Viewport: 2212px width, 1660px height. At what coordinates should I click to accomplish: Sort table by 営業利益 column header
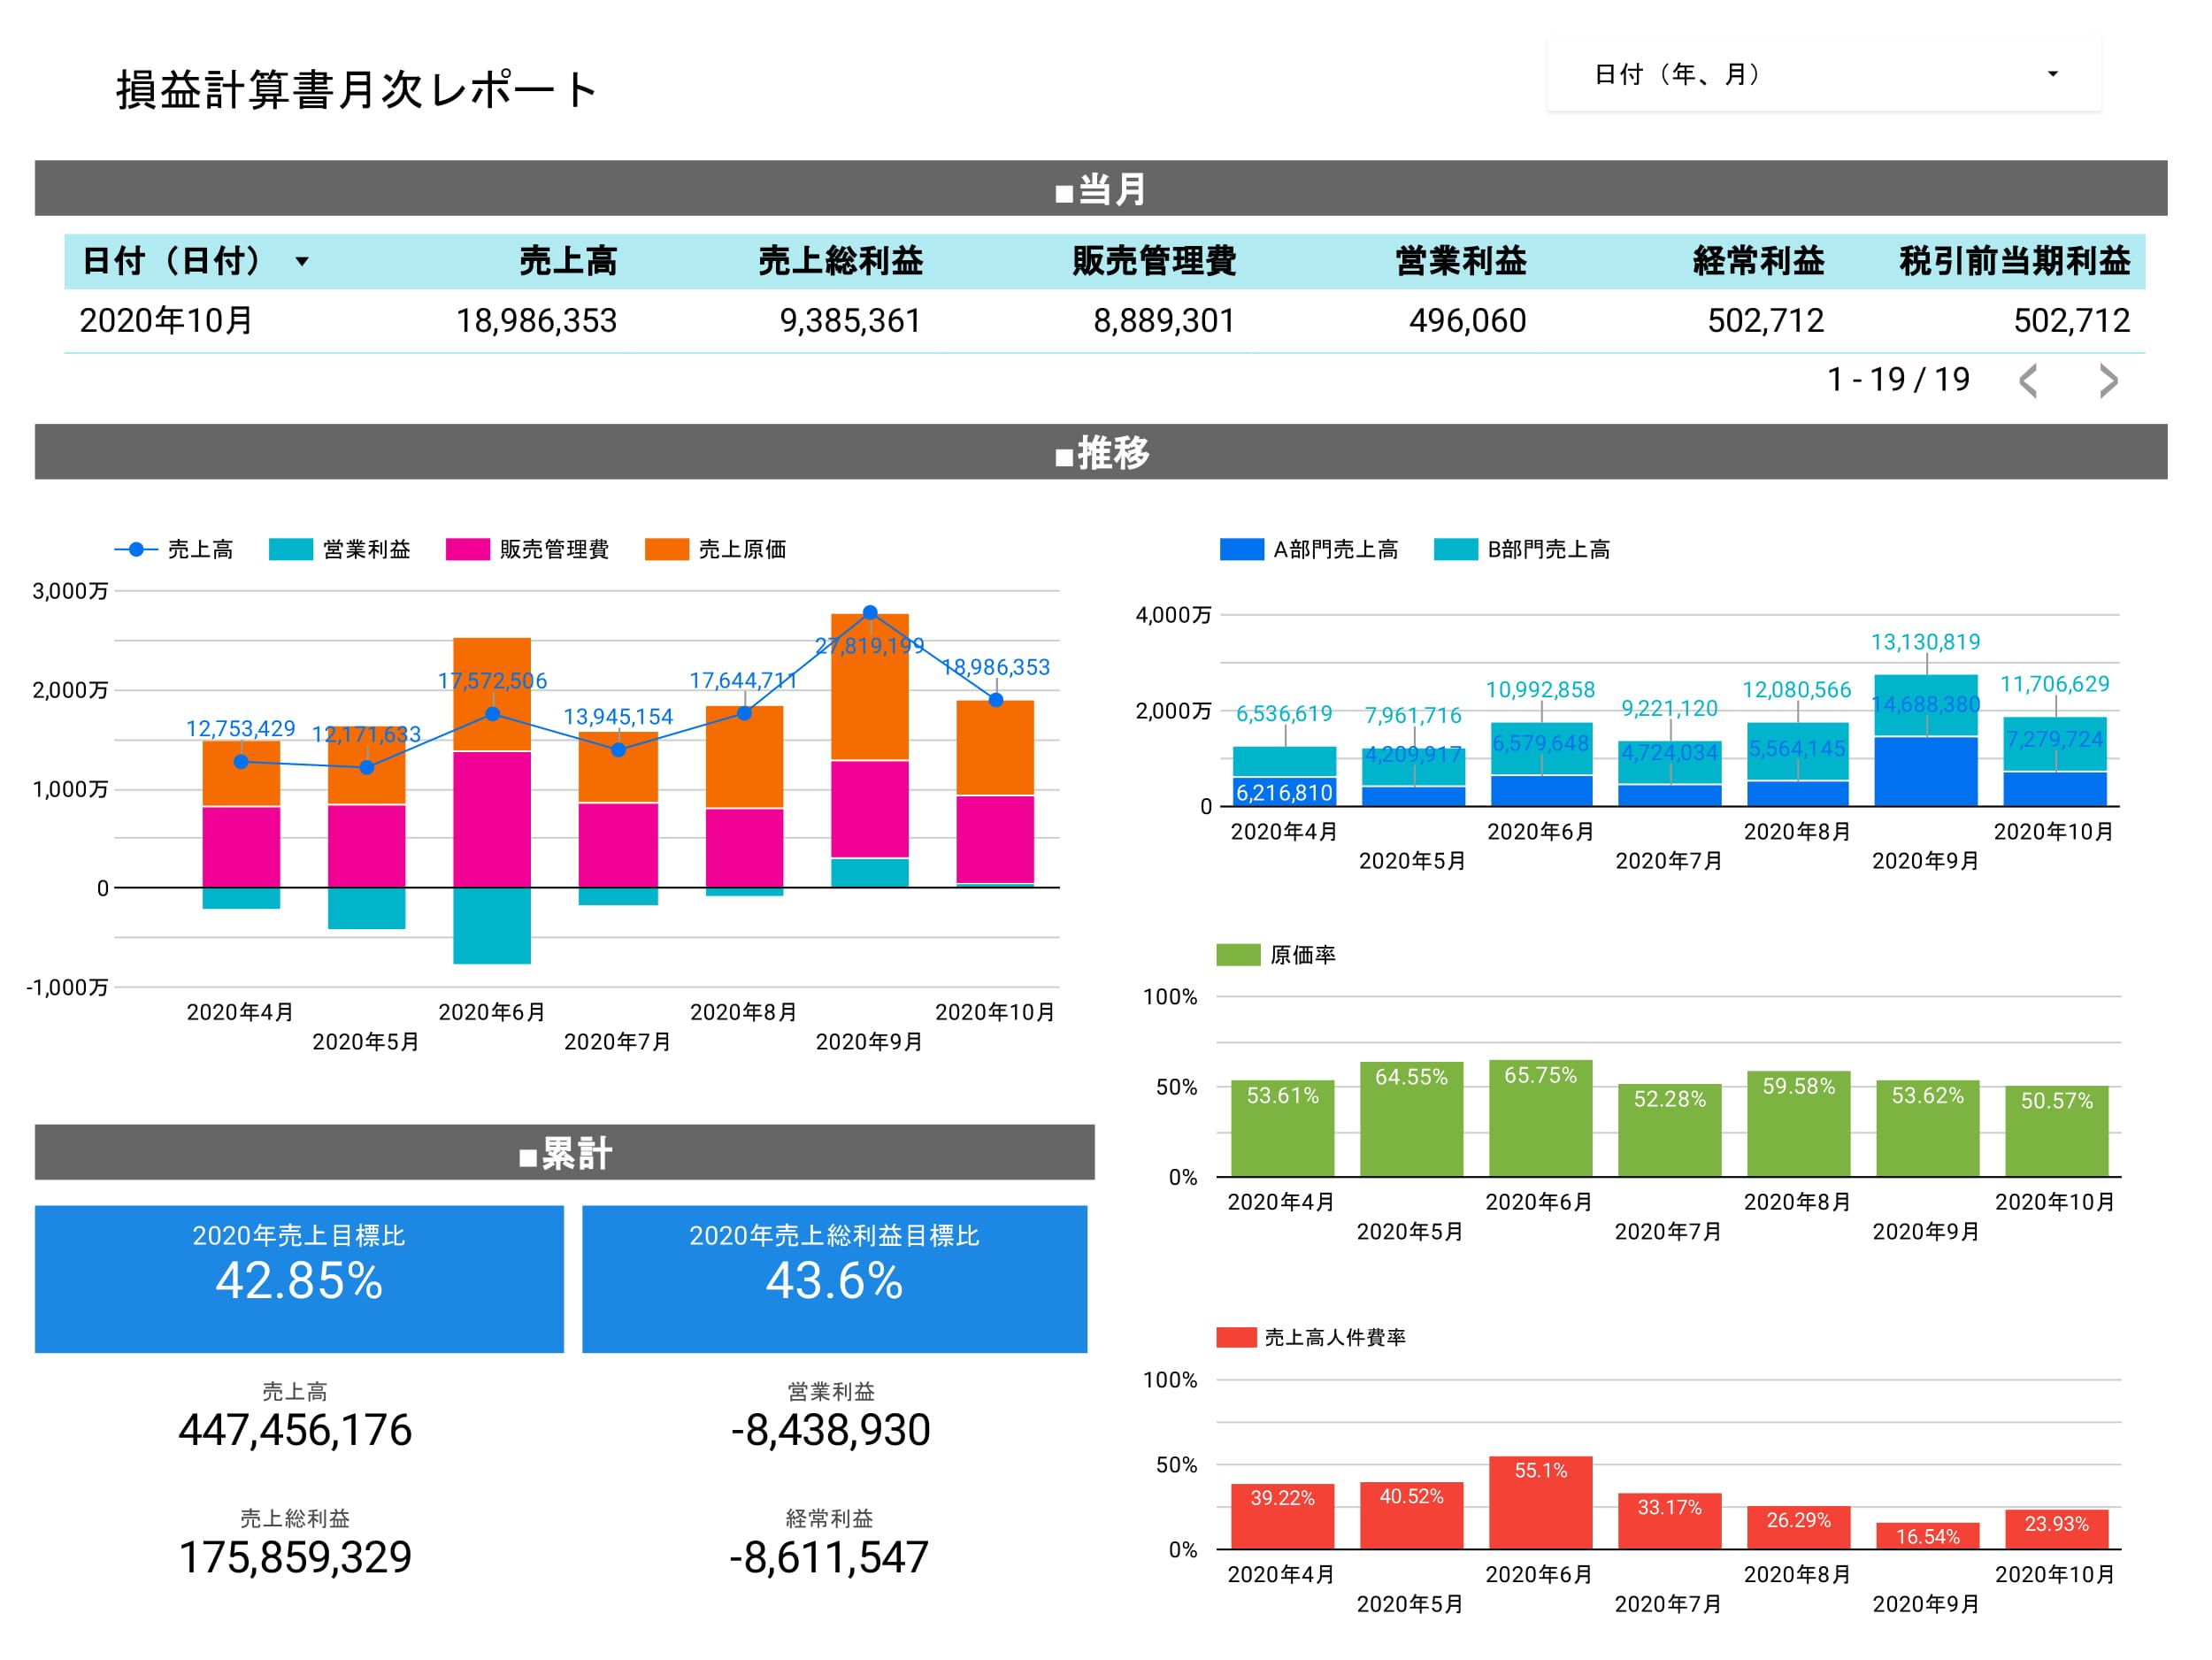tap(1460, 262)
